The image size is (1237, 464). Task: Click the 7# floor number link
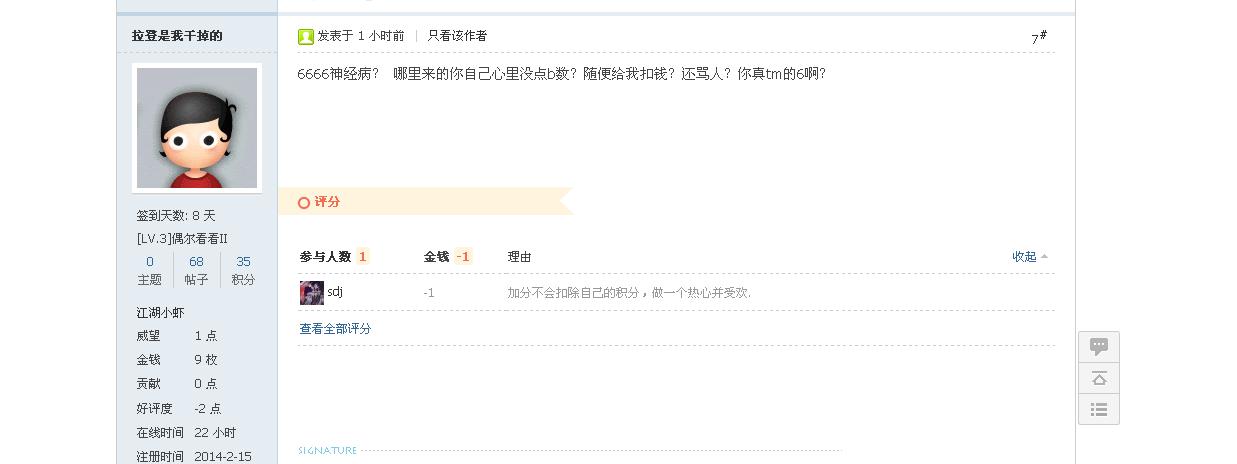point(1039,37)
